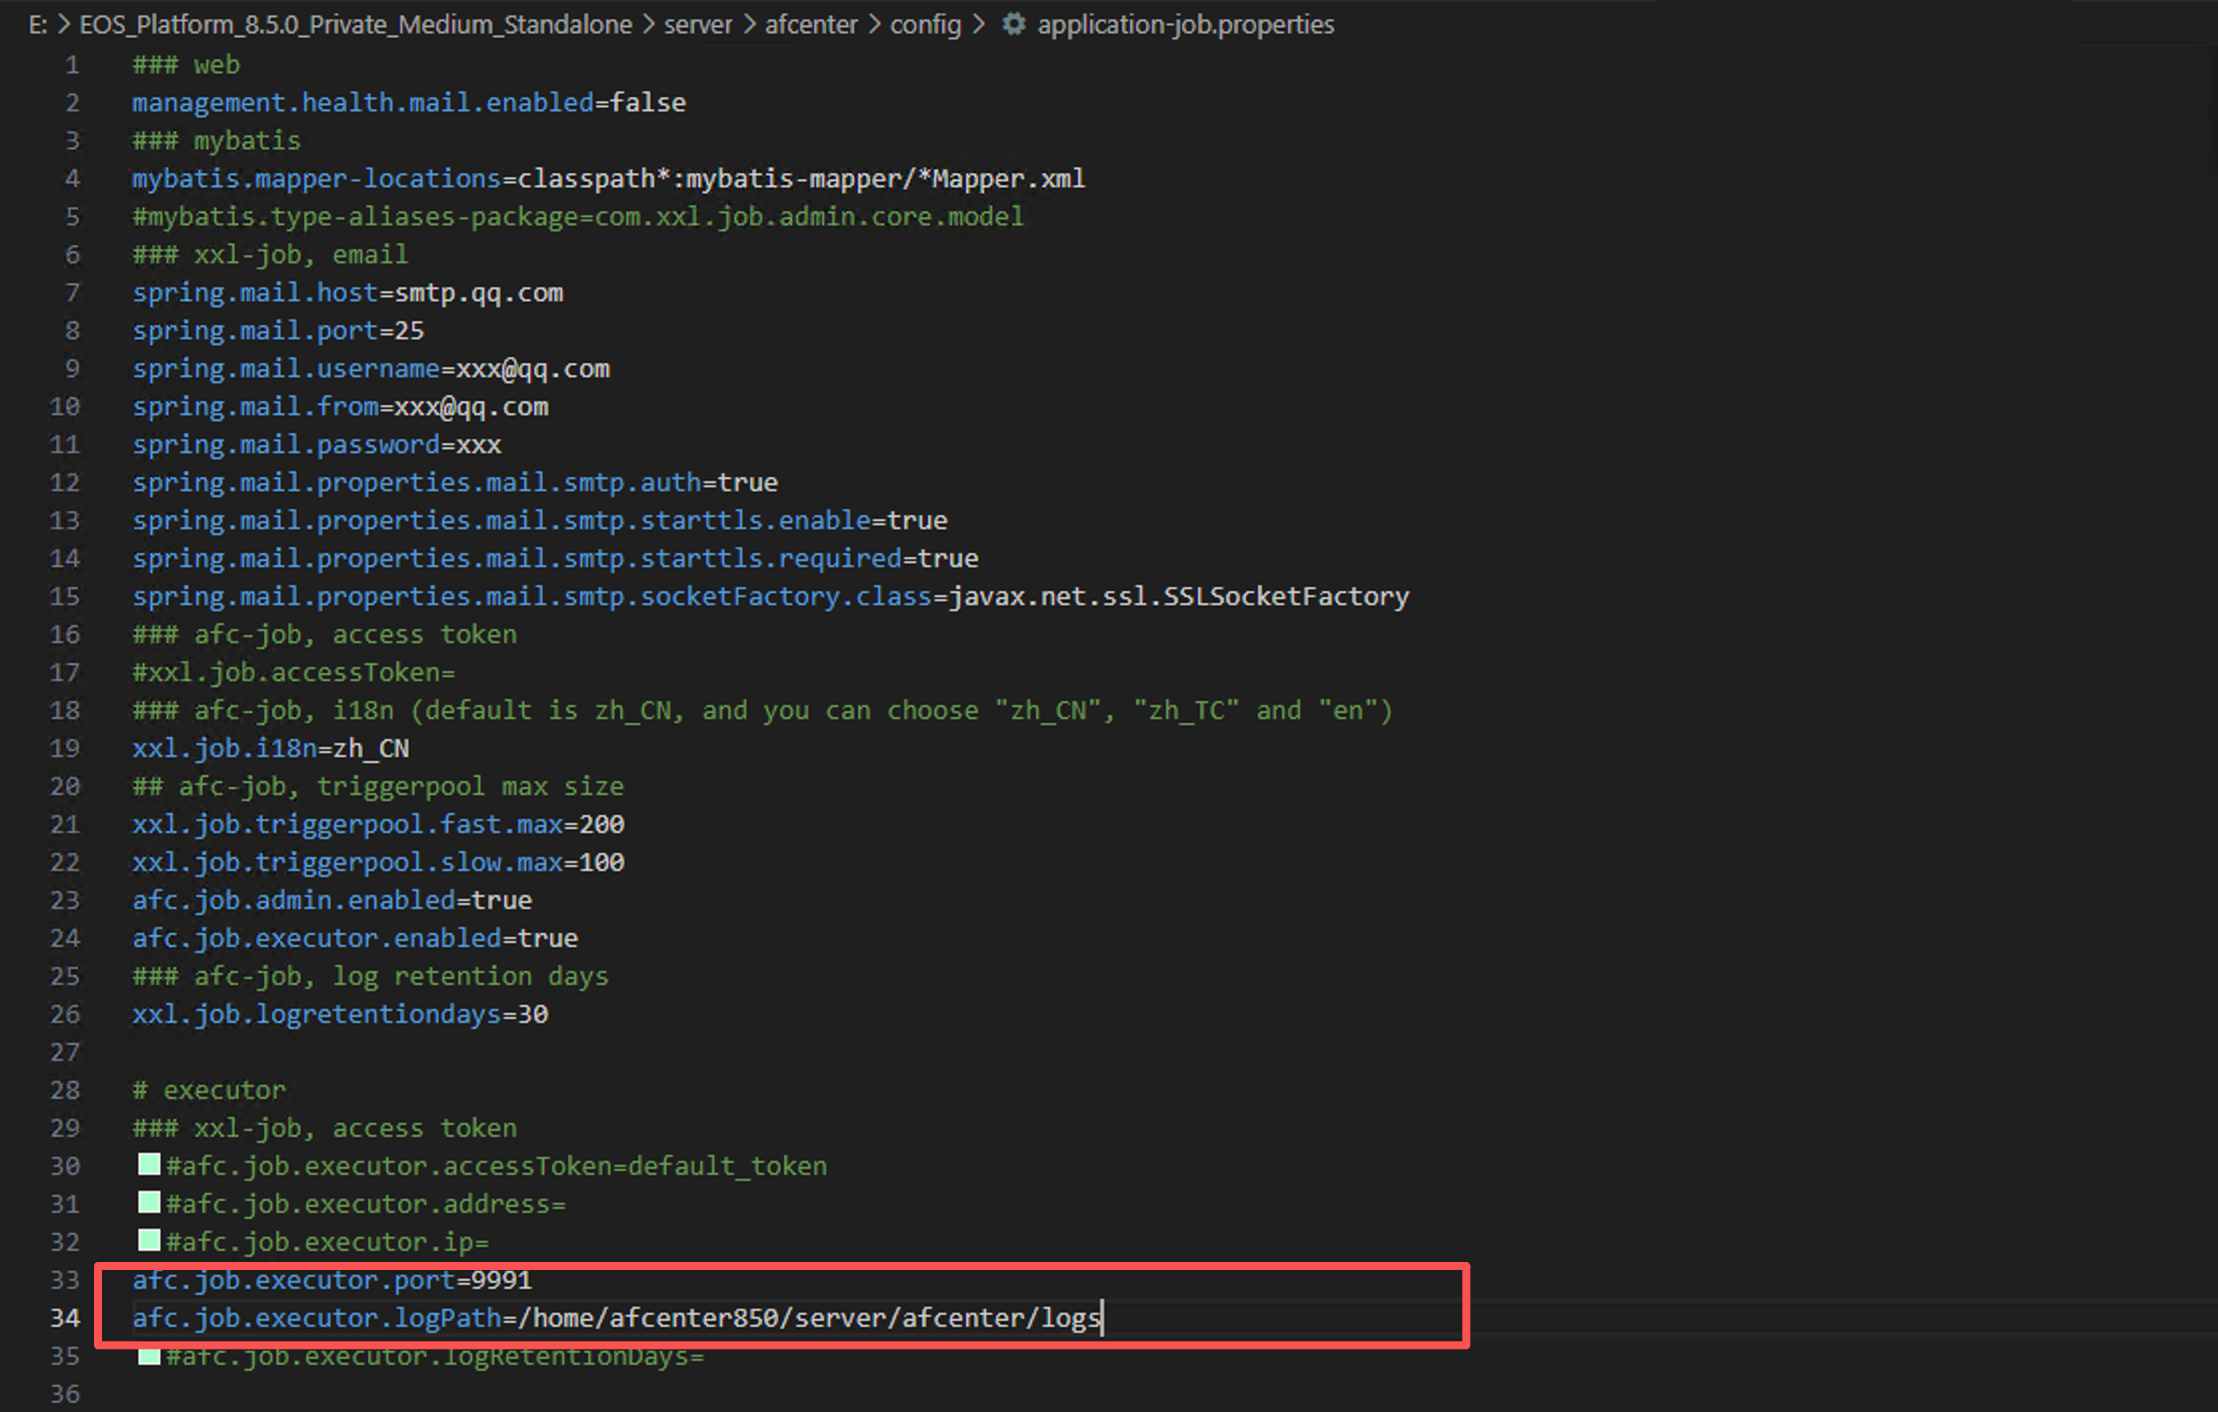The height and width of the screenshot is (1412, 2218).
Task: Click line number 1 in gutter
Action: coord(72,65)
